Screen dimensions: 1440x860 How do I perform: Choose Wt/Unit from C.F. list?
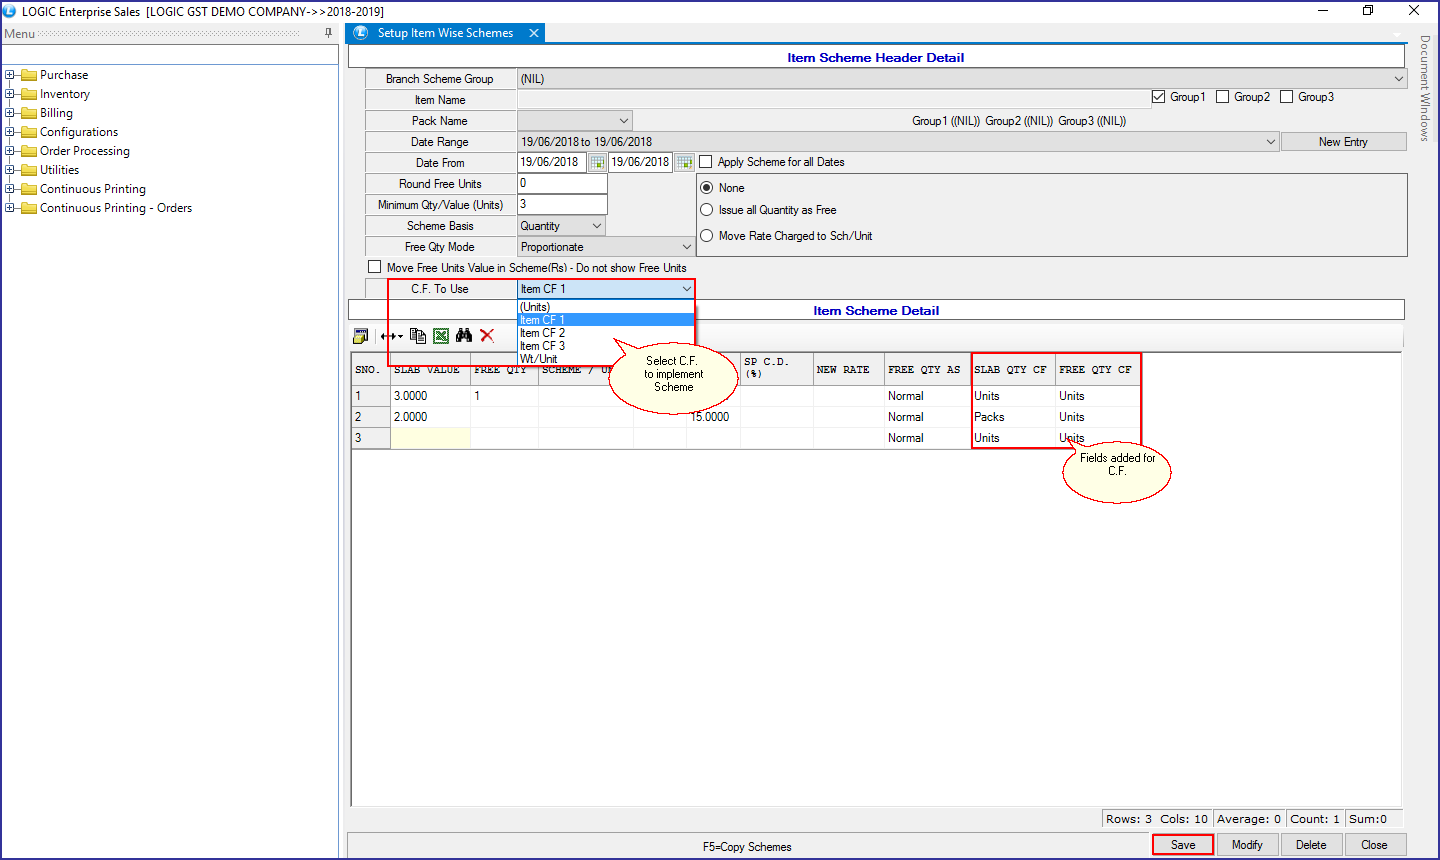[605, 359]
